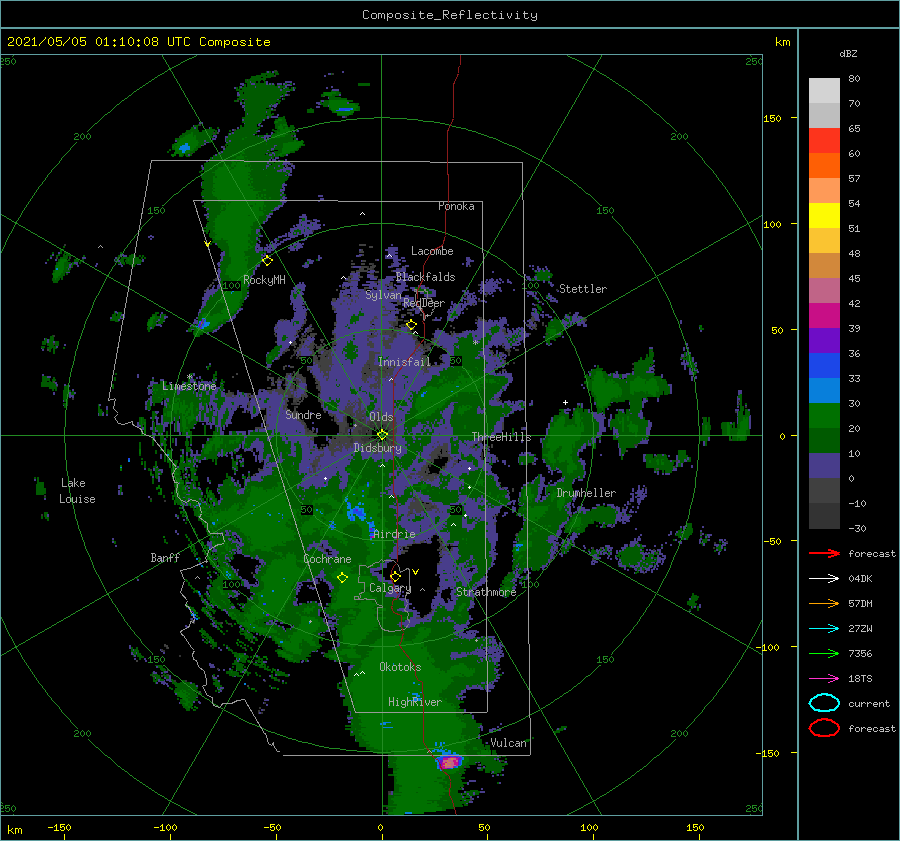The height and width of the screenshot is (841, 900).
Task: Click the Vulcan label
Action: [x=509, y=743]
